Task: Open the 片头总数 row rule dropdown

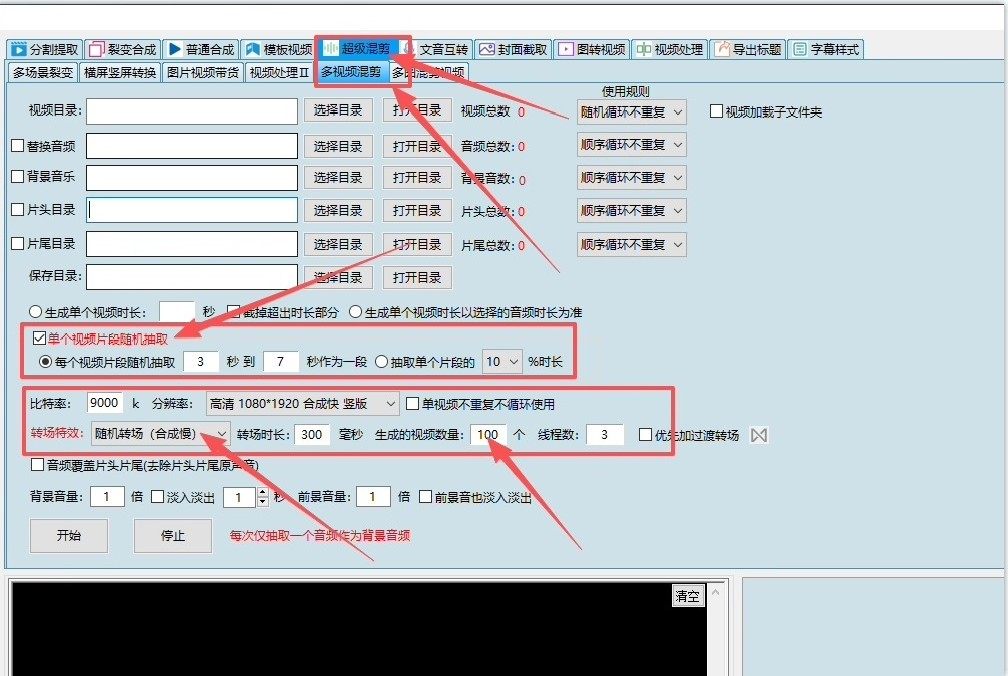Action: pos(631,210)
